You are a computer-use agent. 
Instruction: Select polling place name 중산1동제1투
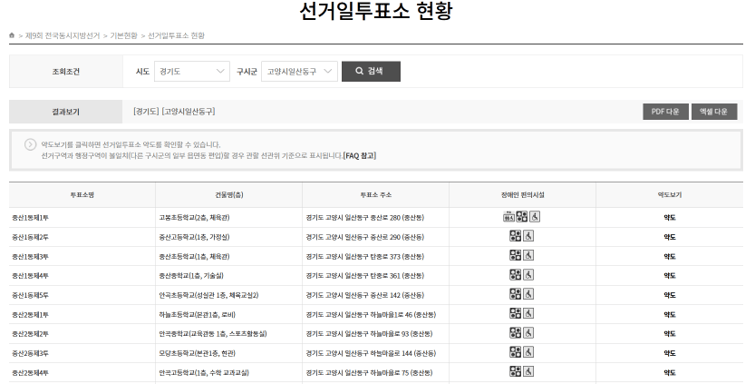30,218
